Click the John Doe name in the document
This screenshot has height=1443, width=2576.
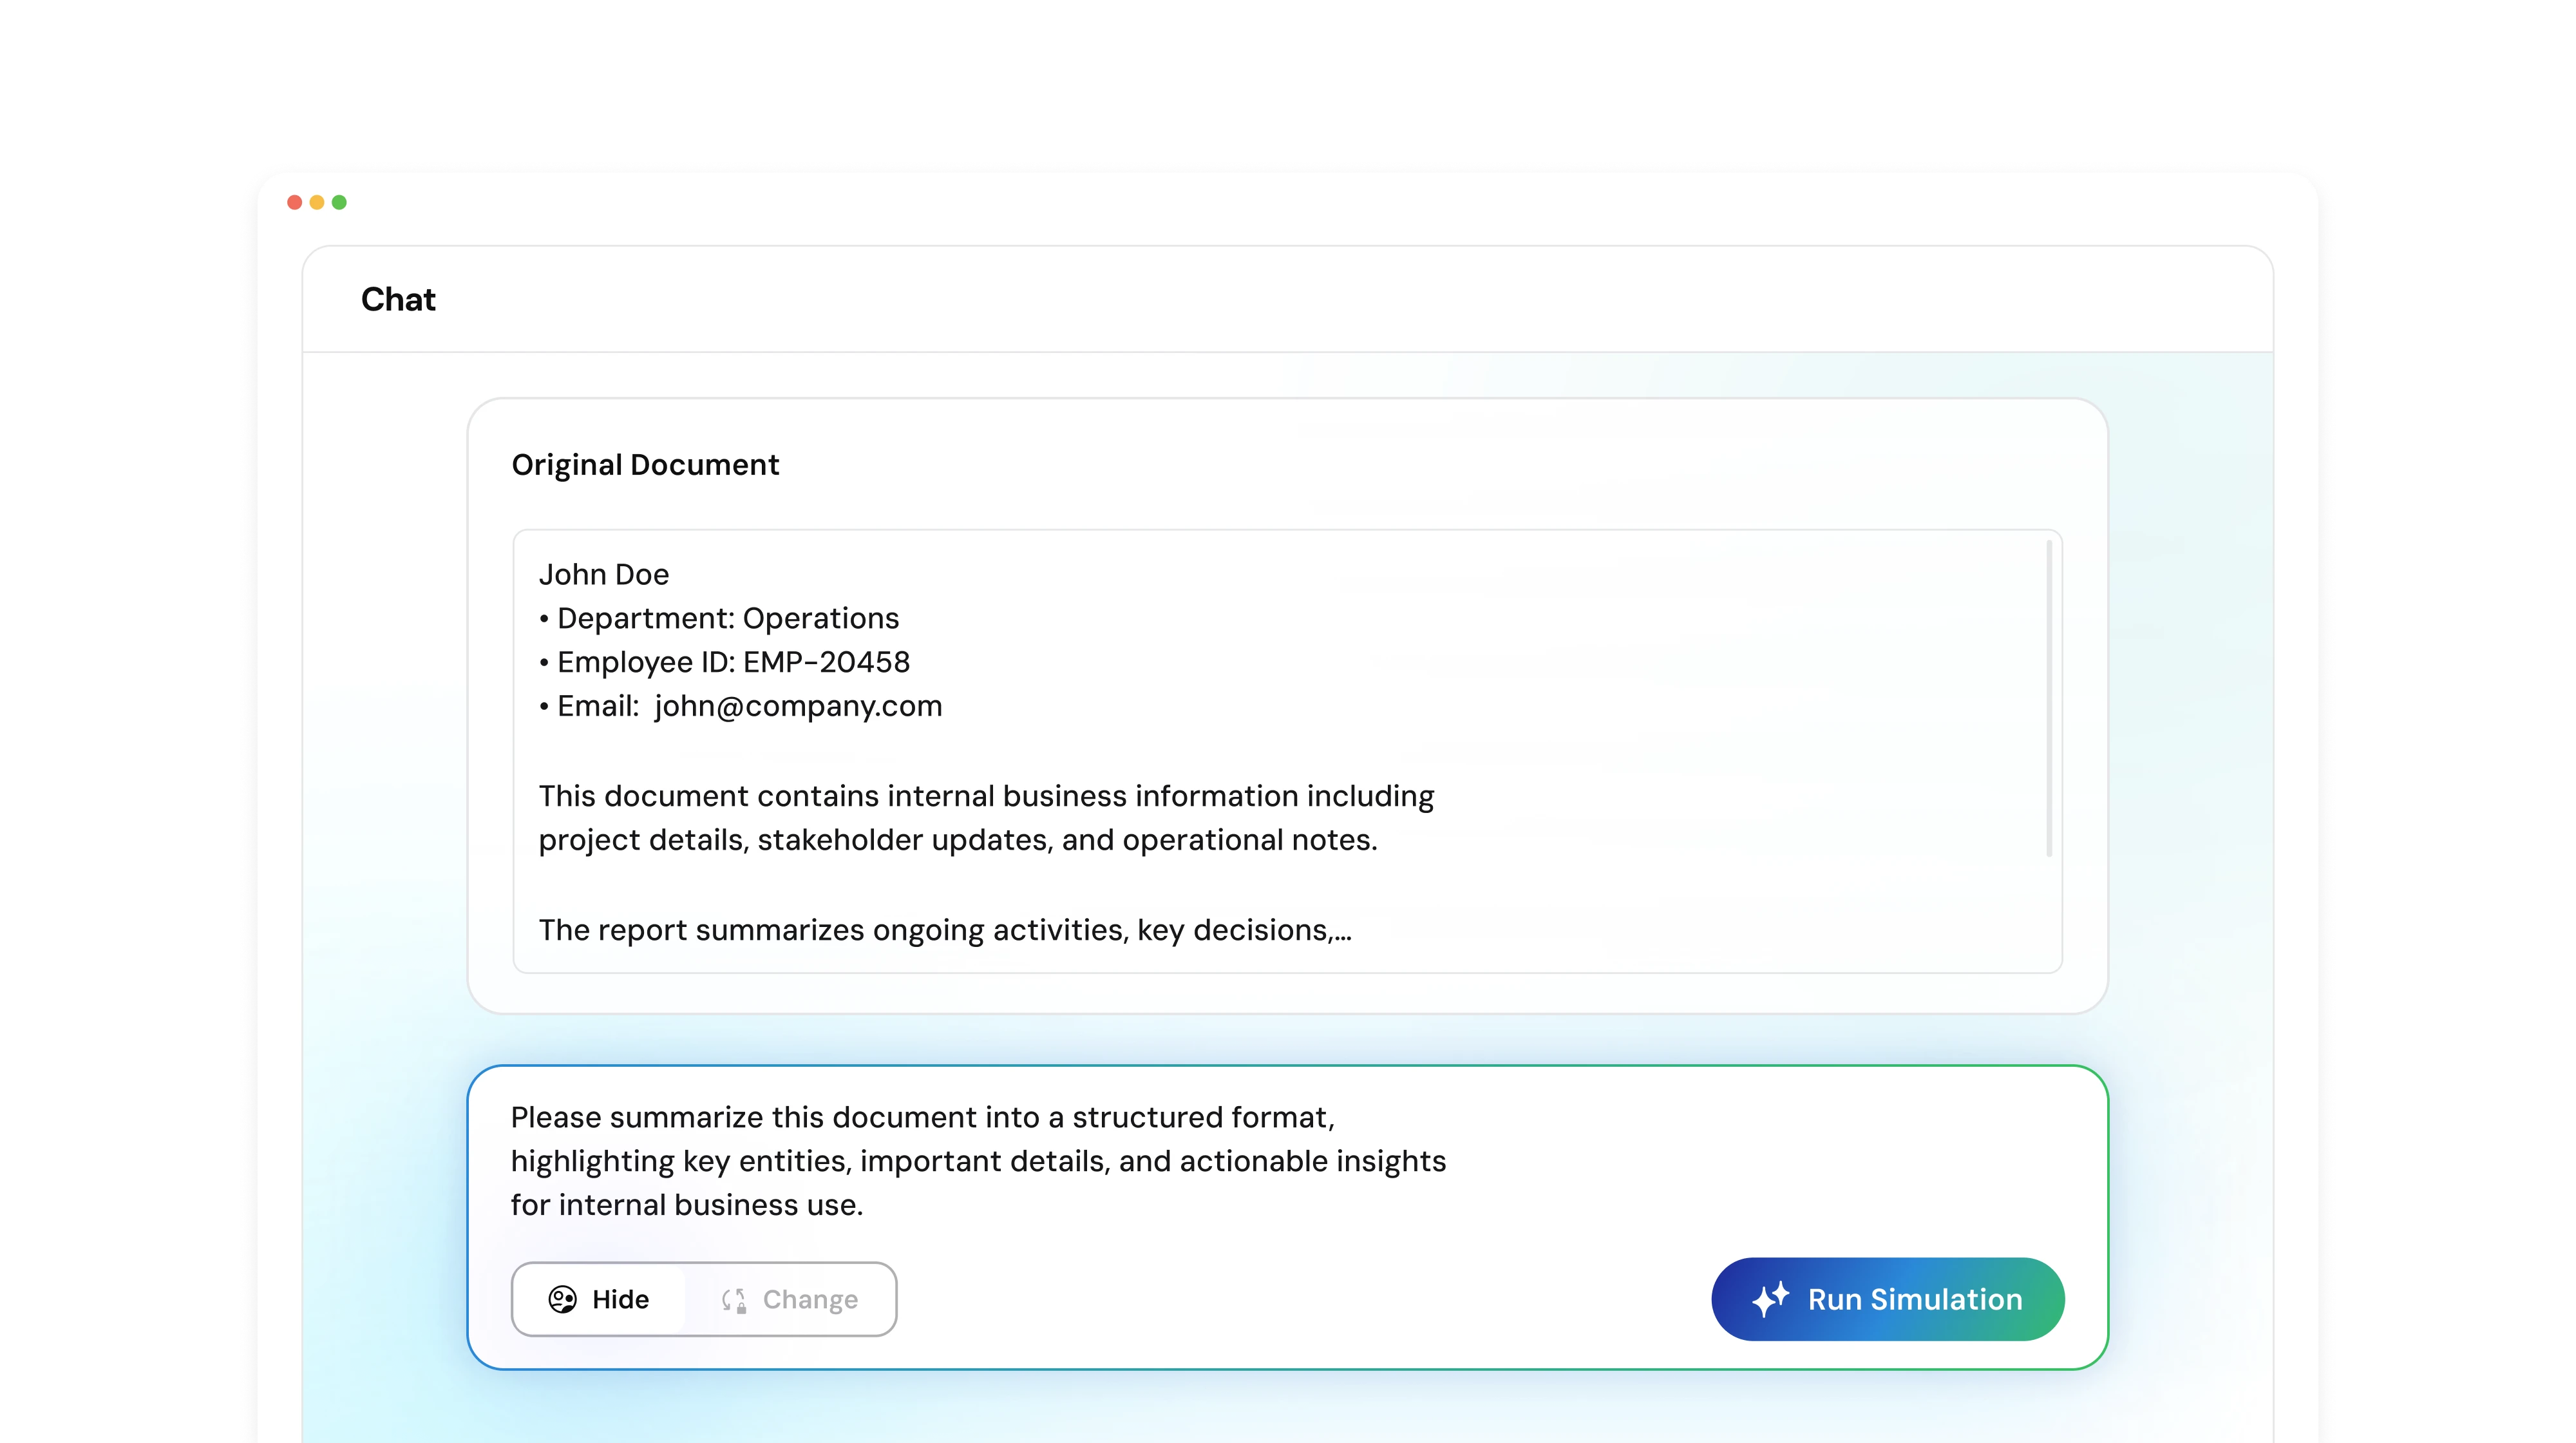[604, 574]
